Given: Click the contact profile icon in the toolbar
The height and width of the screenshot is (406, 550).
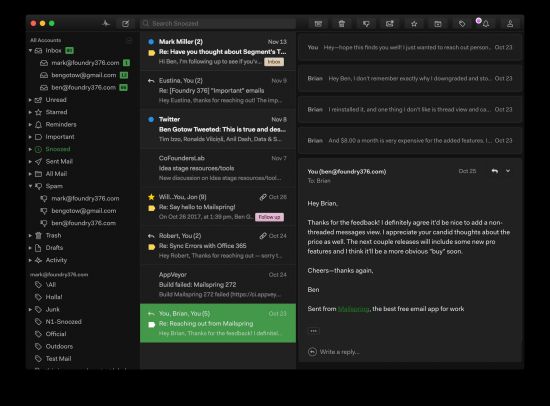Looking at the screenshot, I should click(x=510, y=24).
